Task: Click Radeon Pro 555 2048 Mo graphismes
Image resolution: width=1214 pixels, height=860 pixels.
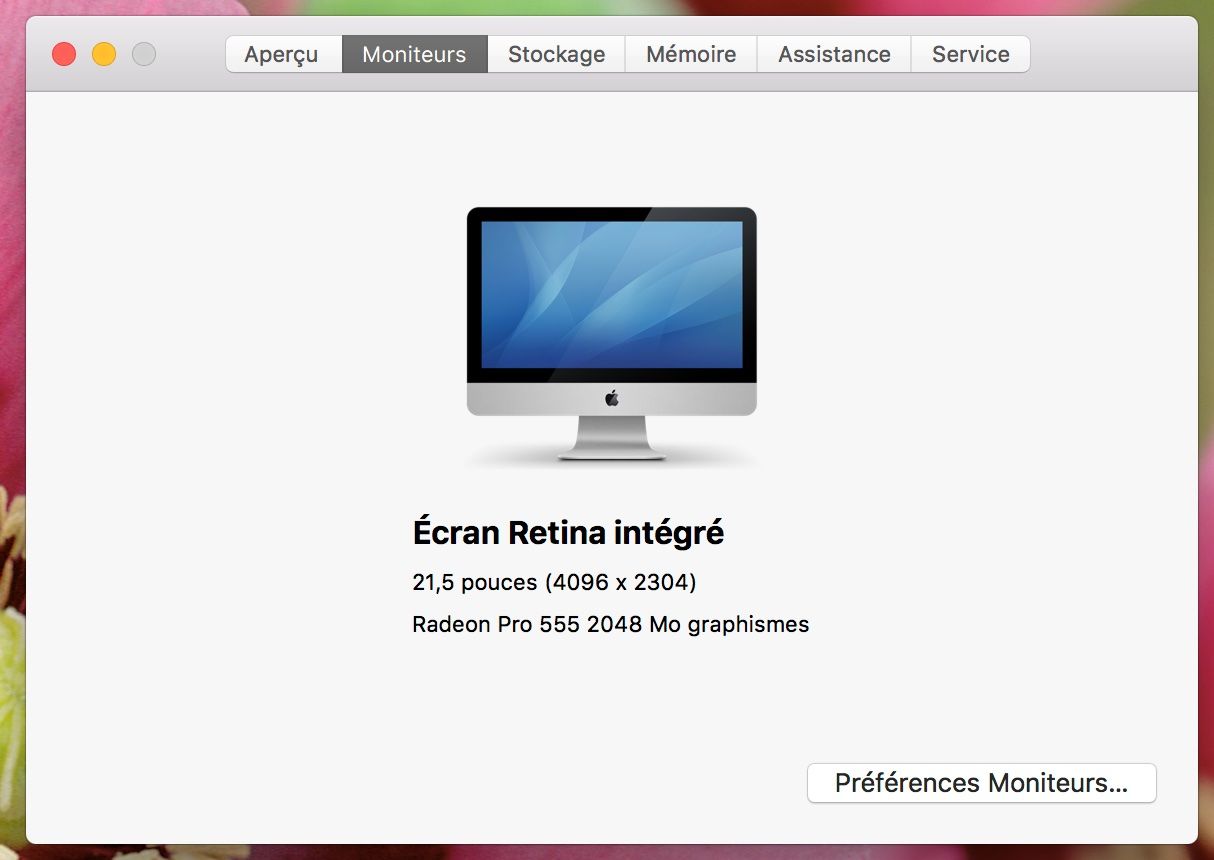Action: 610,625
